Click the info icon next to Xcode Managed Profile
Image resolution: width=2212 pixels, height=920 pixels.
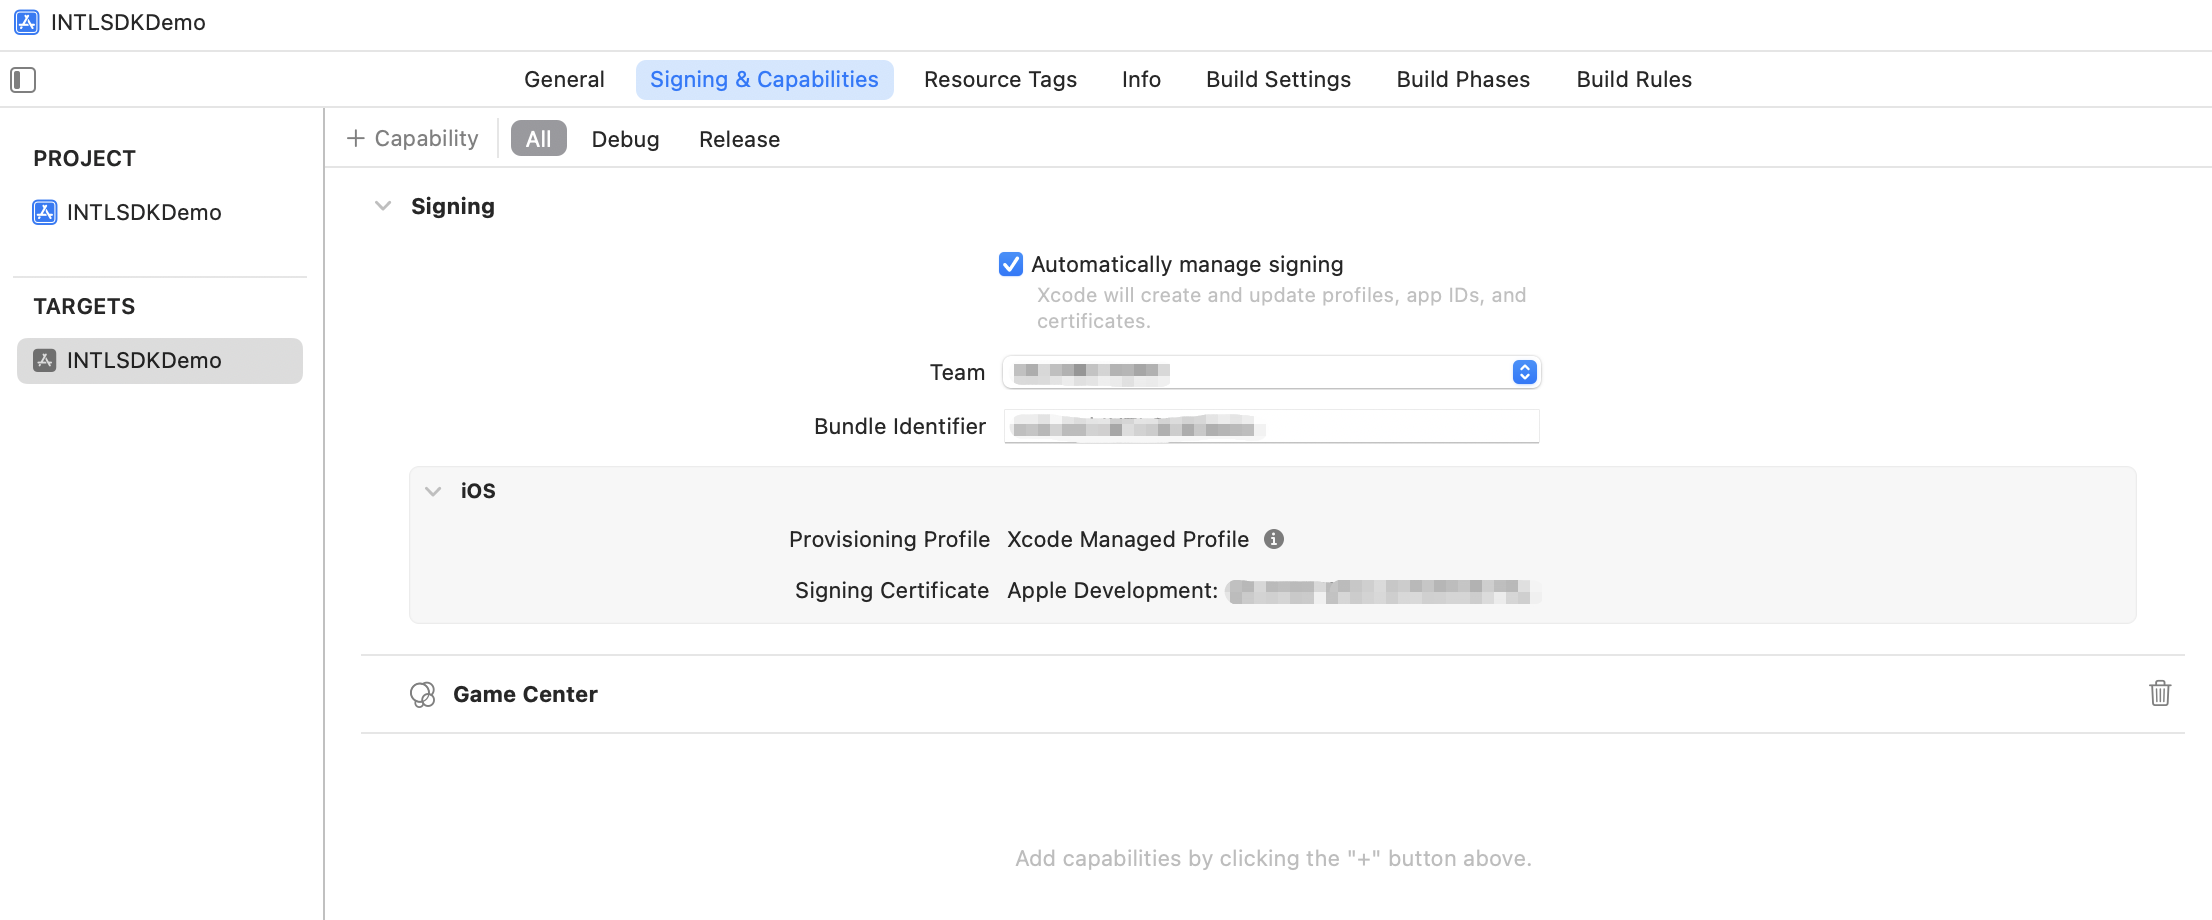coord(1273,539)
